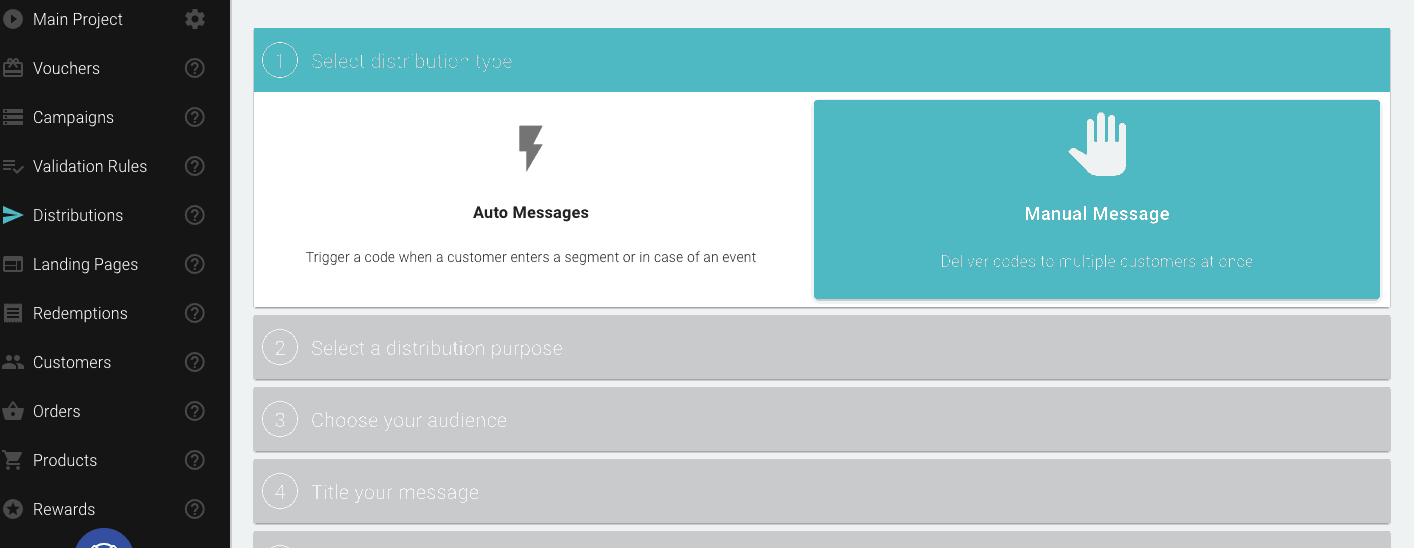The height and width of the screenshot is (548, 1414).
Task: Click the help icon beside Campaigns
Action: [195, 117]
